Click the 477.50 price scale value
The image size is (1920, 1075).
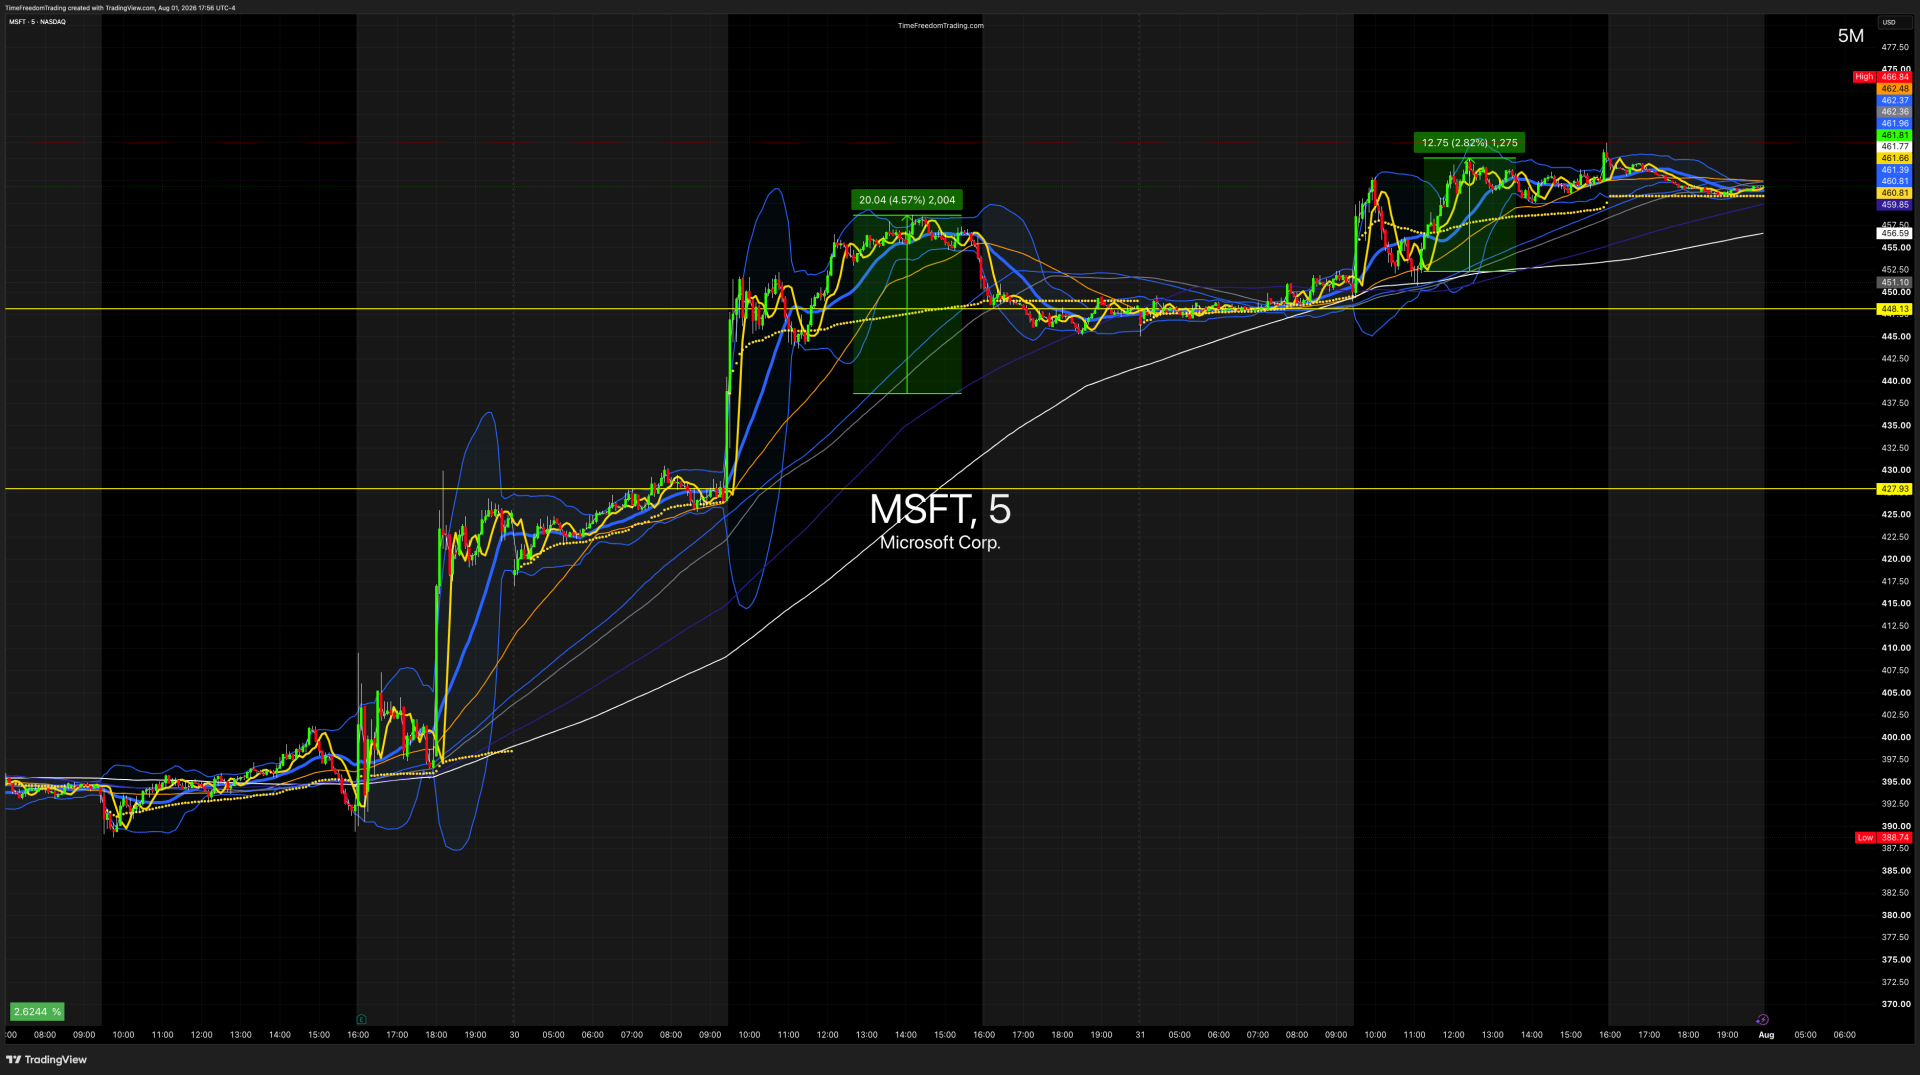(x=1895, y=47)
